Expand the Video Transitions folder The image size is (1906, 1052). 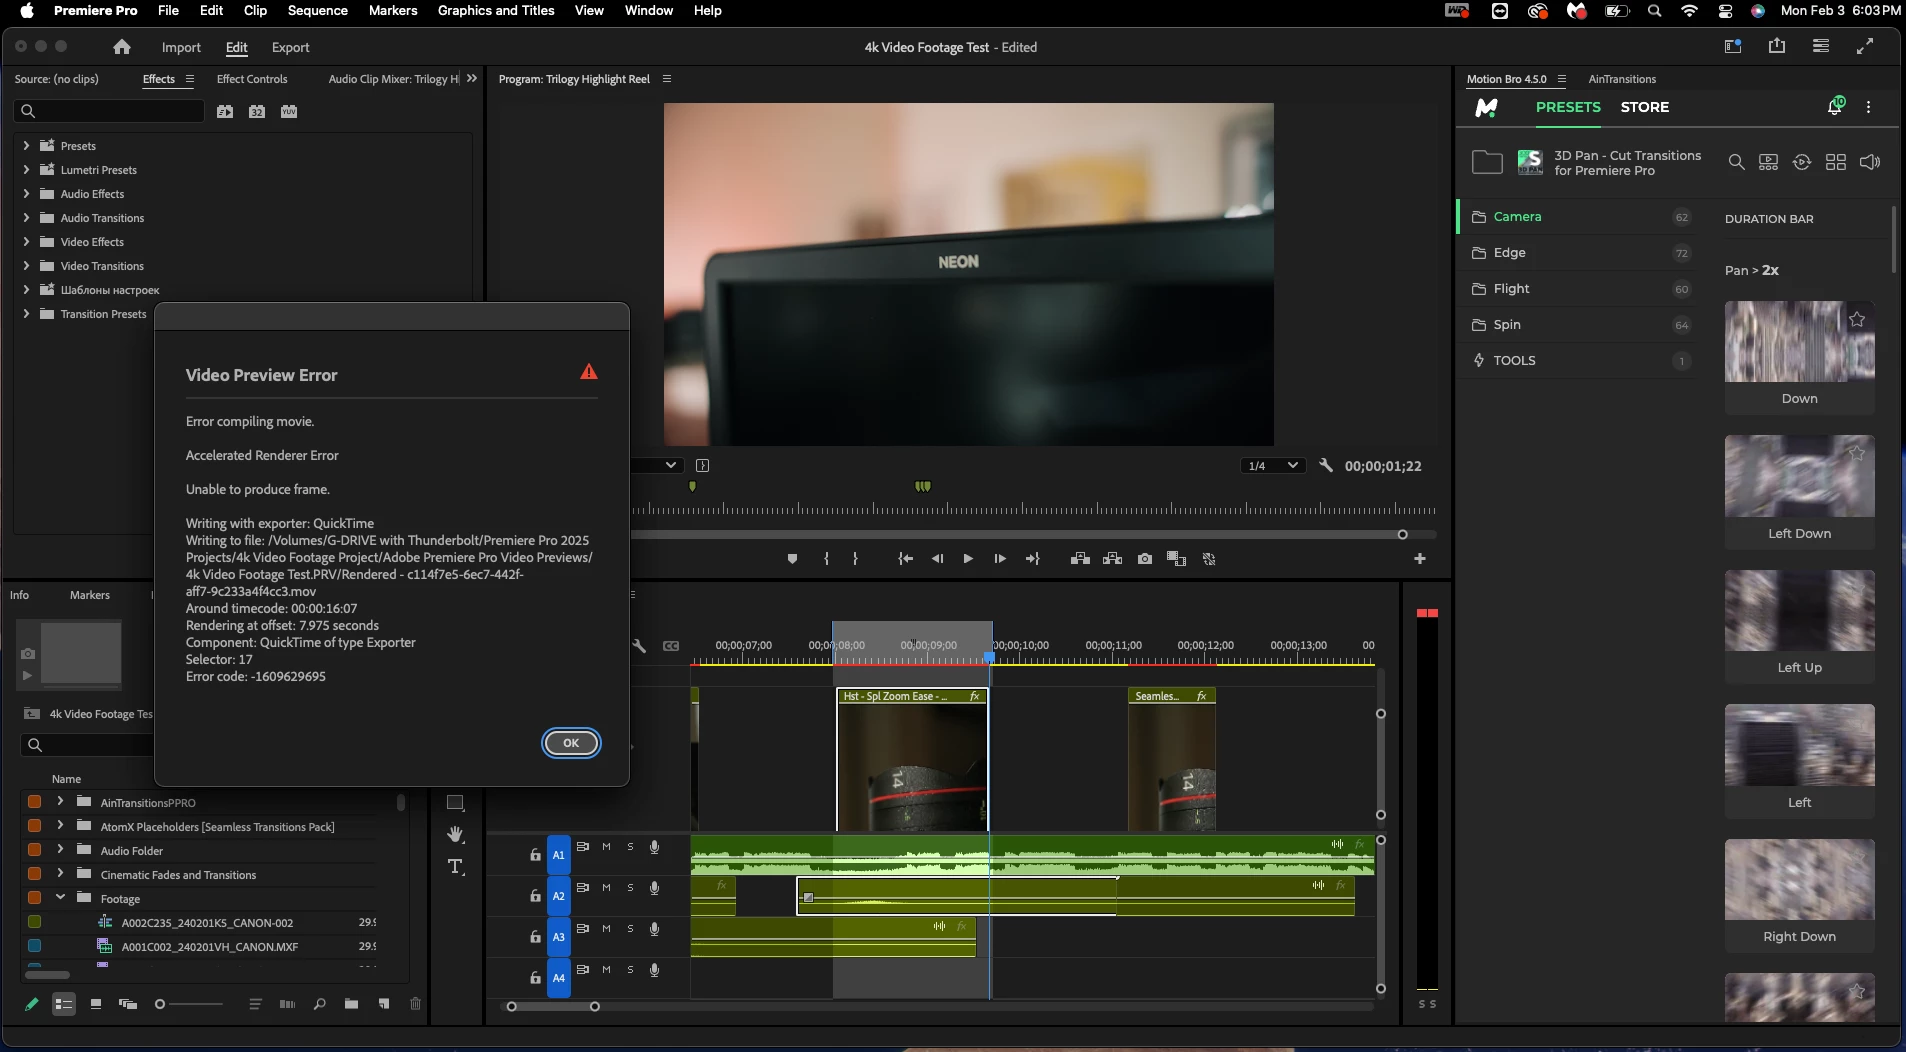26,266
